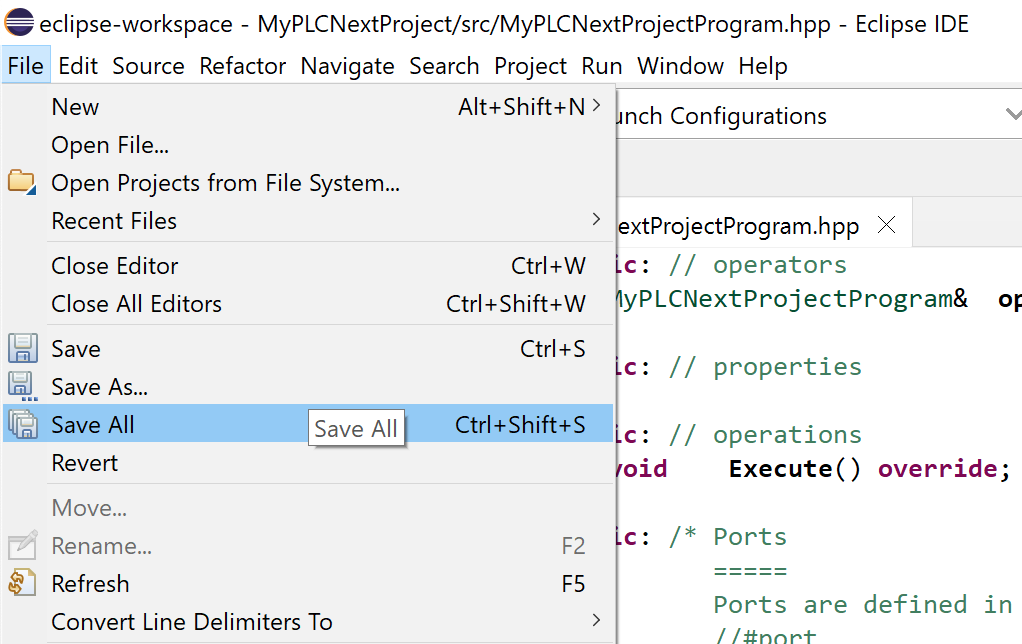Screen dimensions: 1022x644
Task: Select the highlighted Save All entry
Action: tap(308, 424)
